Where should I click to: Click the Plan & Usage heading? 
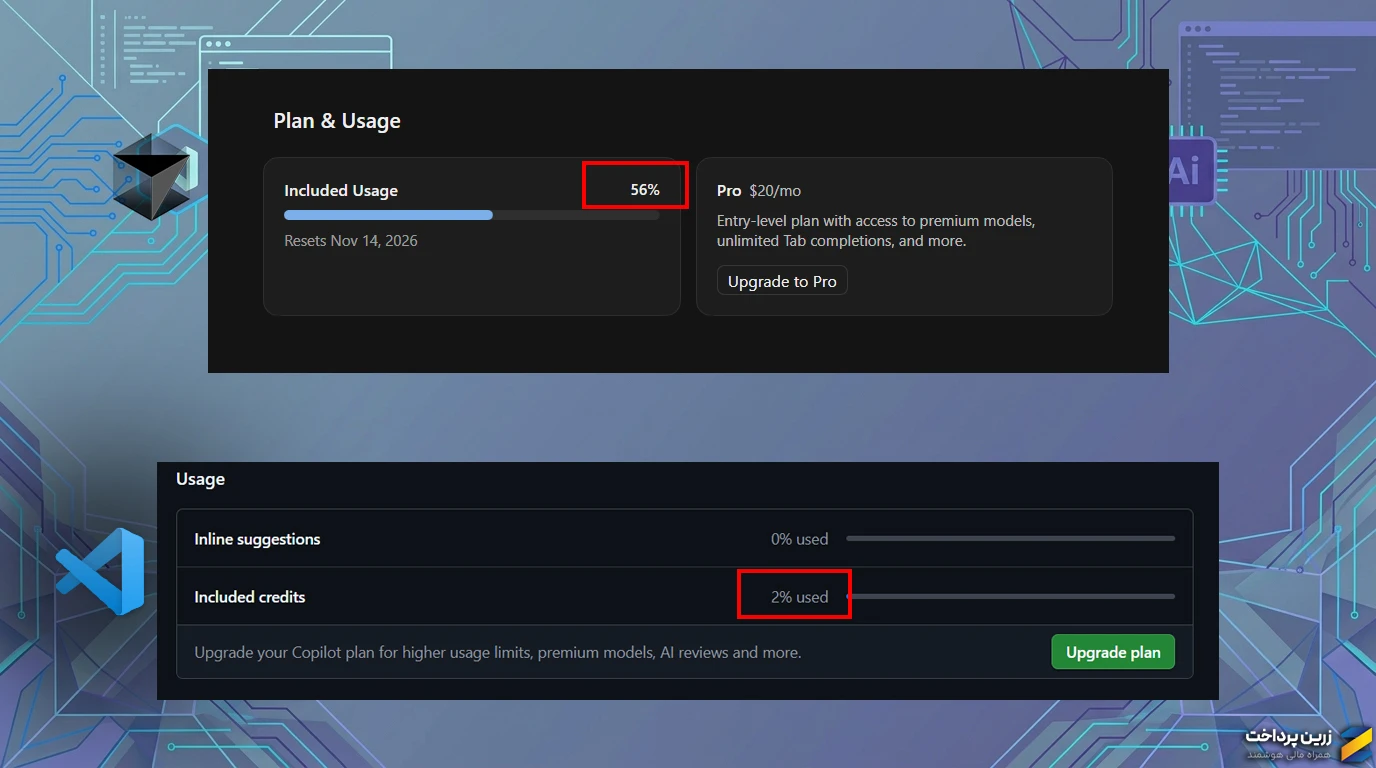click(x=337, y=121)
